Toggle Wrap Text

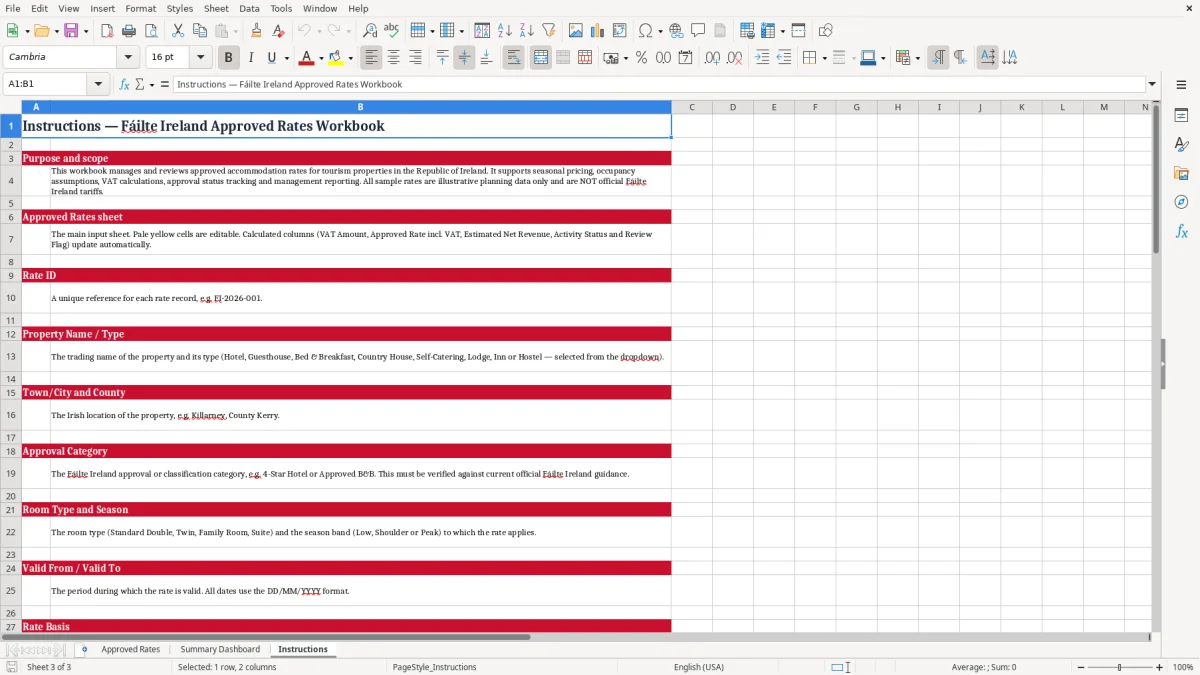pos(513,58)
